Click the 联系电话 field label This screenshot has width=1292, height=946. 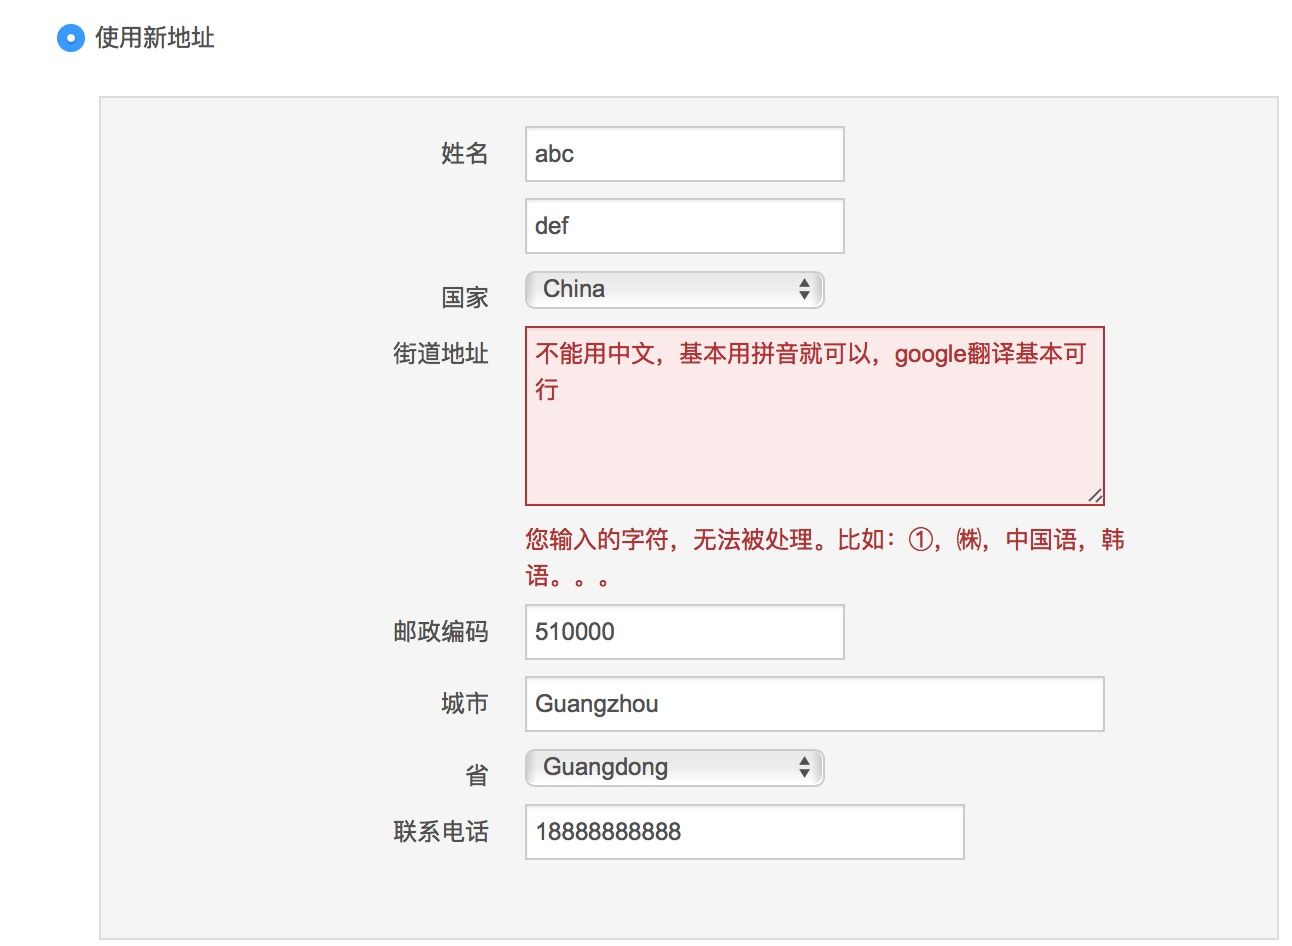click(441, 832)
